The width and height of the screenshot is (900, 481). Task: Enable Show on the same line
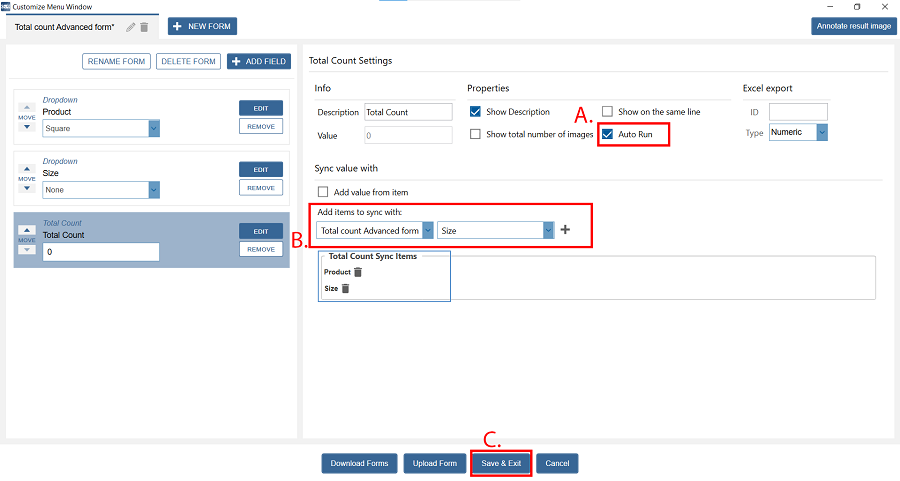[608, 112]
